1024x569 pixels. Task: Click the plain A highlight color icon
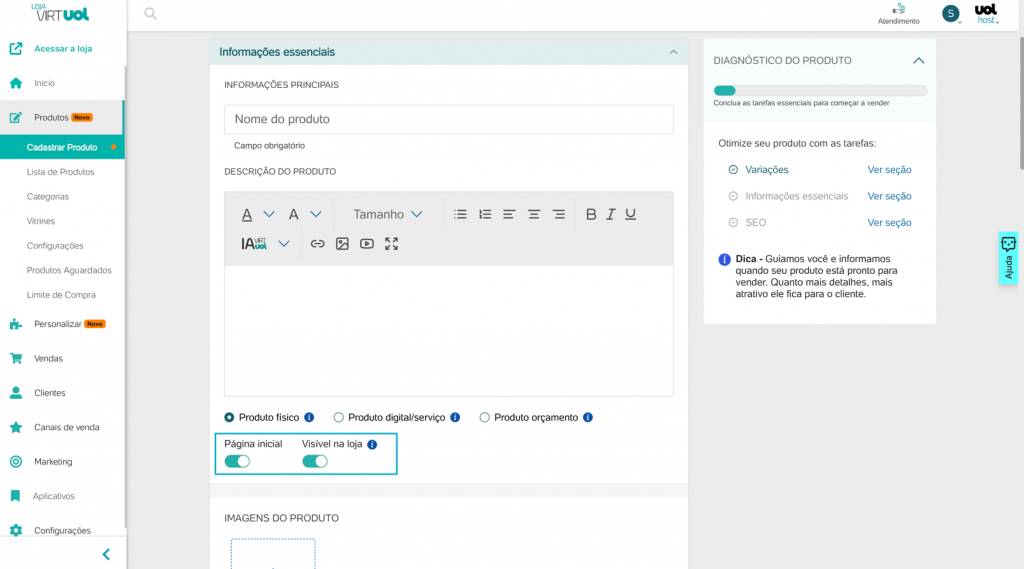click(x=294, y=214)
